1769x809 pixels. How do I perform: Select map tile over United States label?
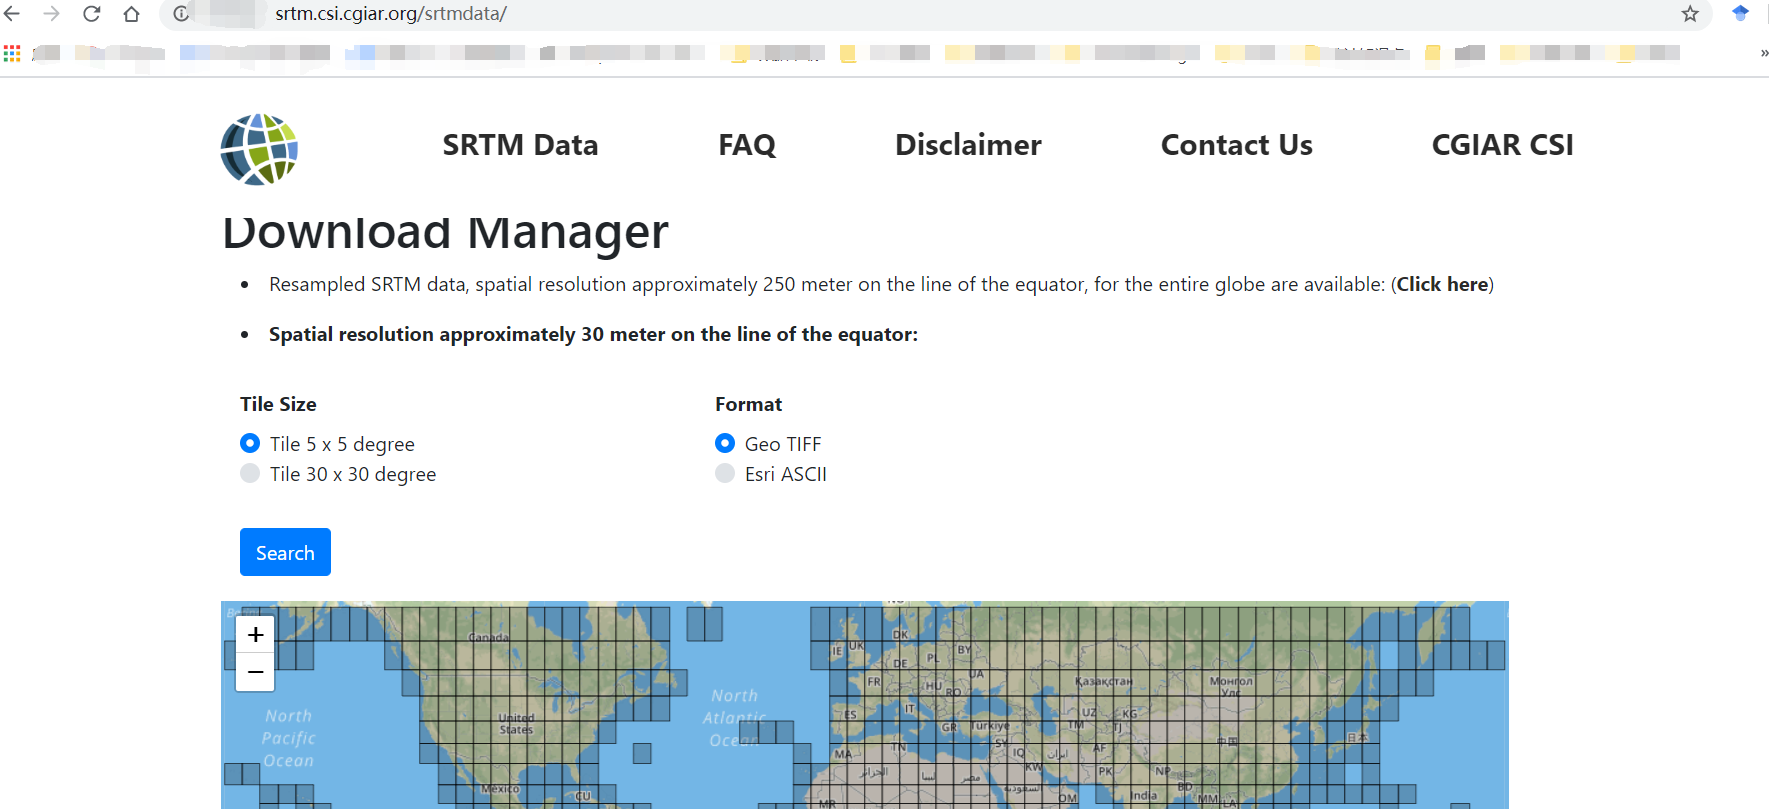[516, 724]
